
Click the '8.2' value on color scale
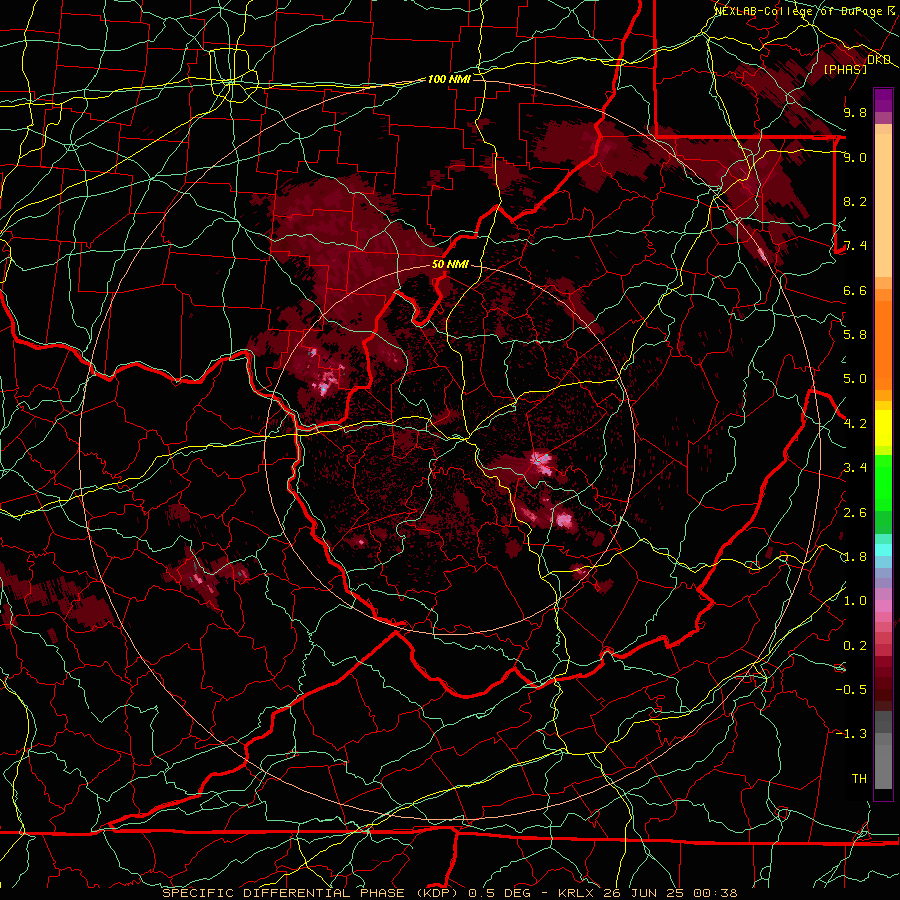(855, 201)
